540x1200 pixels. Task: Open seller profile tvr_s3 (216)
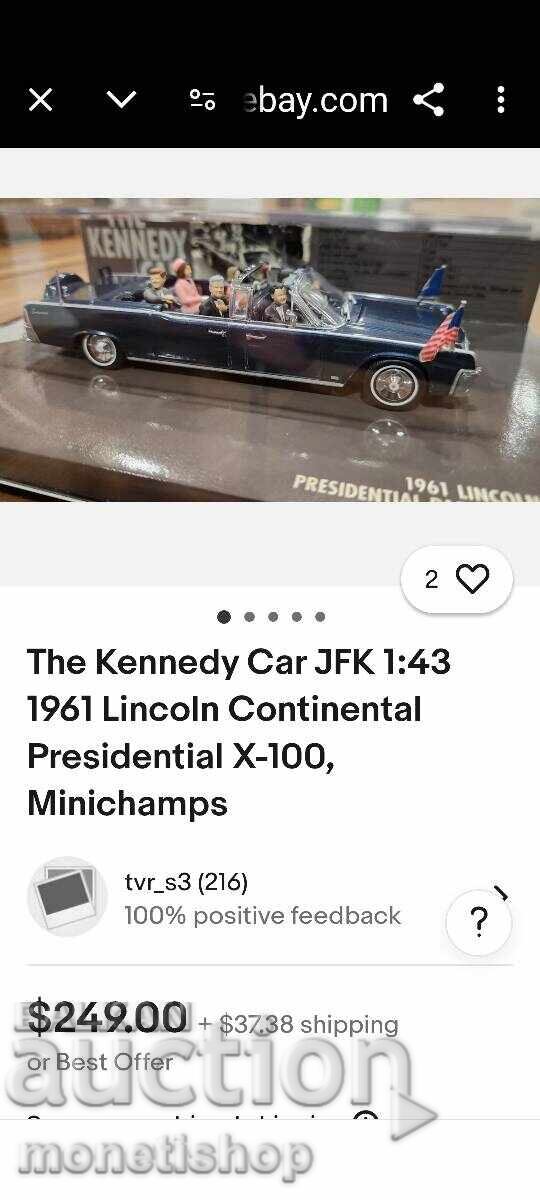pos(186,882)
